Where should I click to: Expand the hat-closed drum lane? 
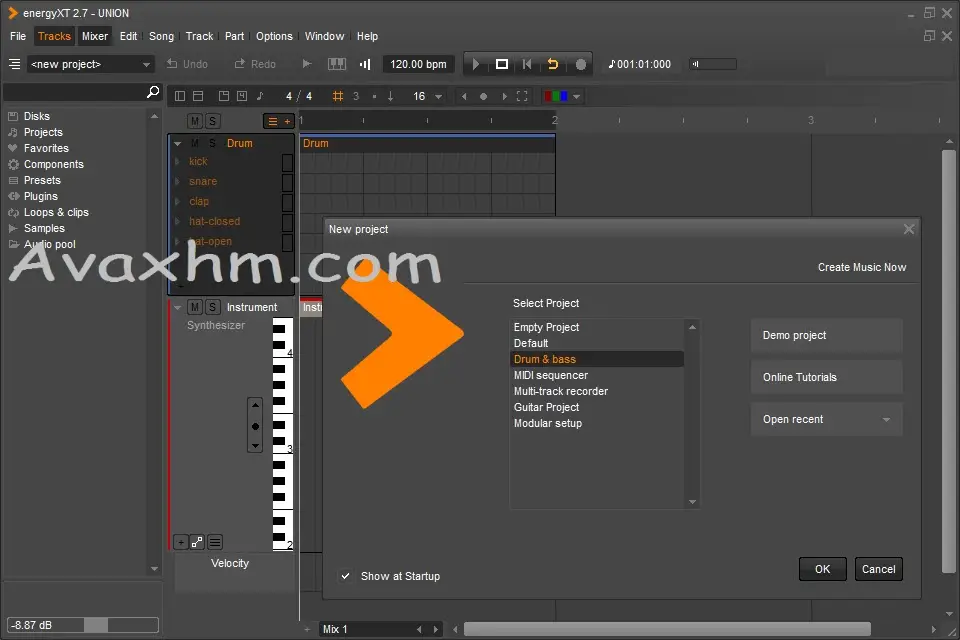pos(178,221)
